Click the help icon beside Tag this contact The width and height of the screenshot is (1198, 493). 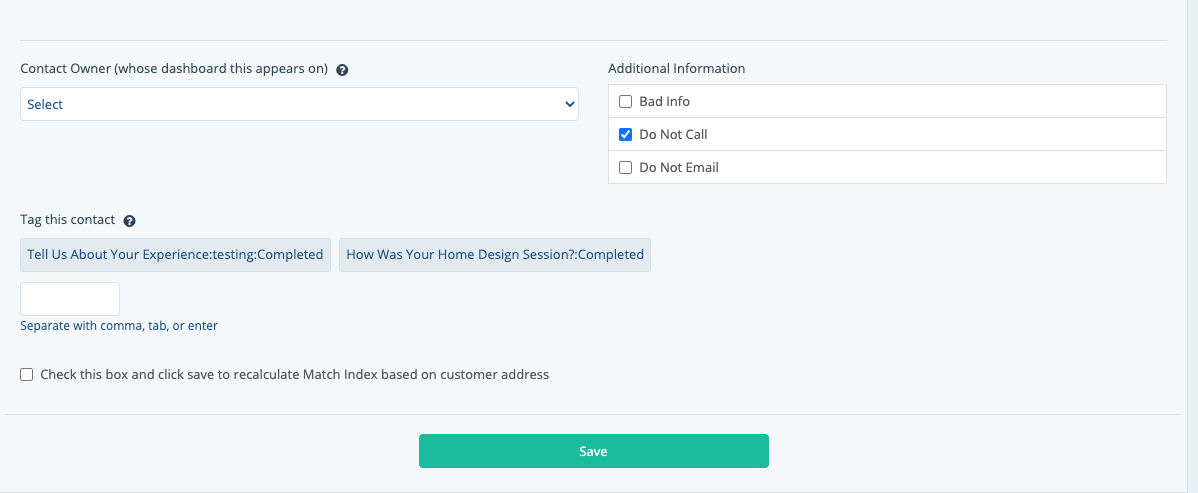[x=129, y=221]
